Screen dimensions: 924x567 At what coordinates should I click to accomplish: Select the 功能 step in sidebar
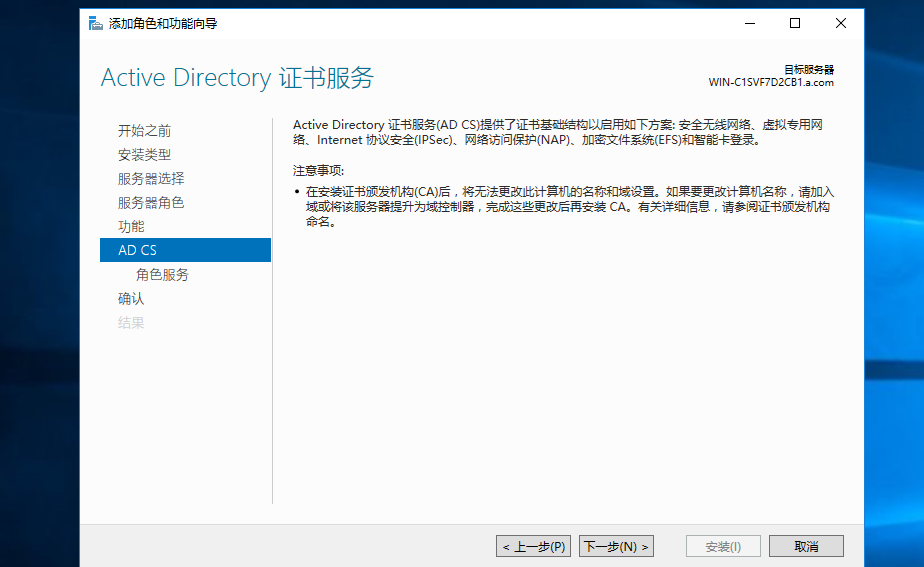[131, 226]
